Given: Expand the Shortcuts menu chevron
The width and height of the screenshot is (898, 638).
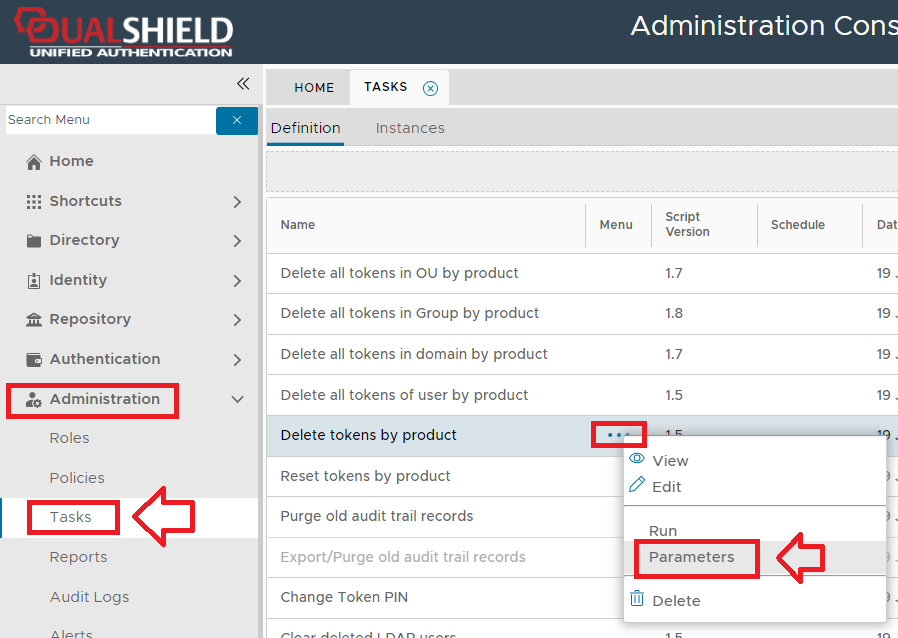Looking at the screenshot, I should tap(237, 202).
